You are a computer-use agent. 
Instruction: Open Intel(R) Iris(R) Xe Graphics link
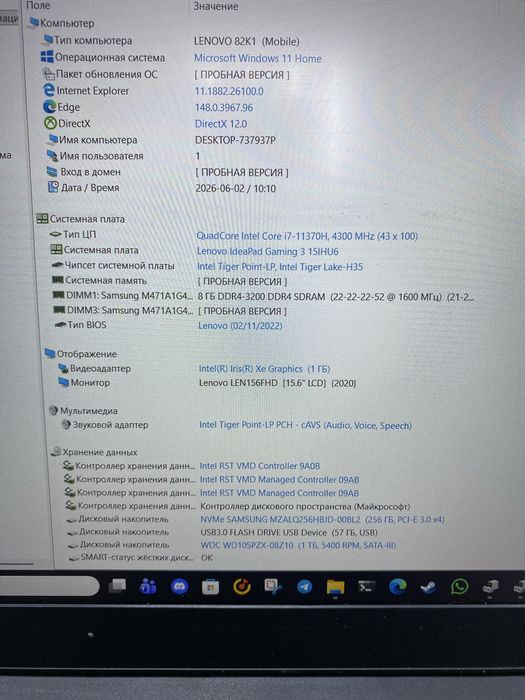[264, 369]
